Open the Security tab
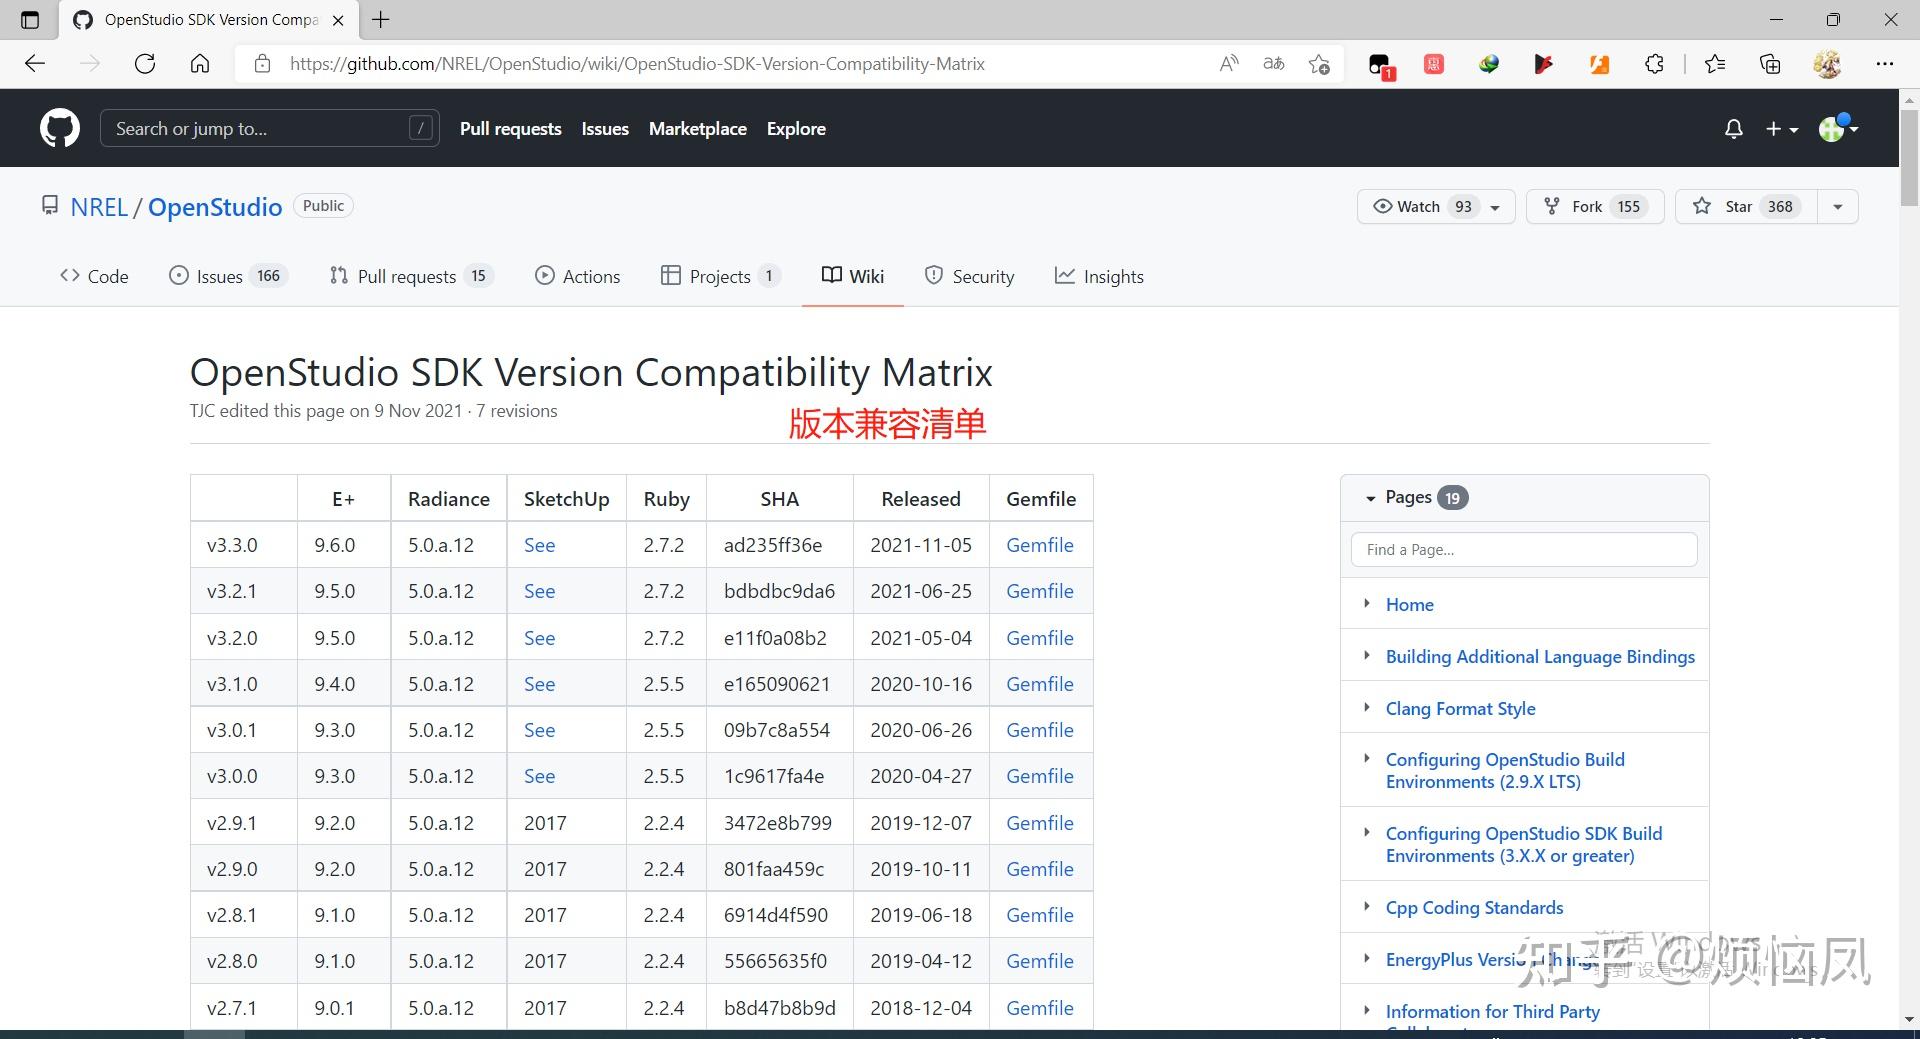This screenshot has width=1920, height=1039. pyautogui.click(x=969, y=276)
